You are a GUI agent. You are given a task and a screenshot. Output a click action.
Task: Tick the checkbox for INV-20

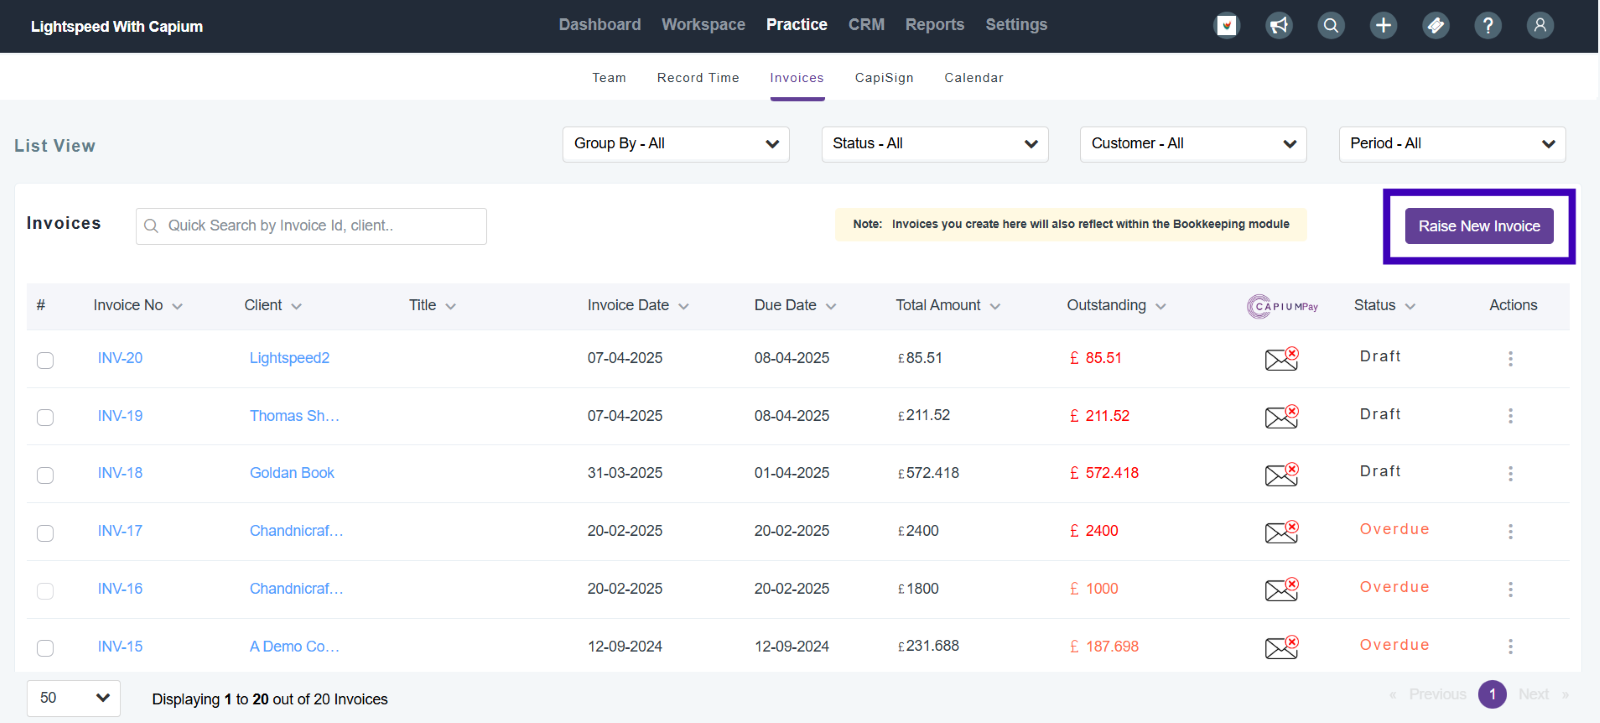[45, 360]
